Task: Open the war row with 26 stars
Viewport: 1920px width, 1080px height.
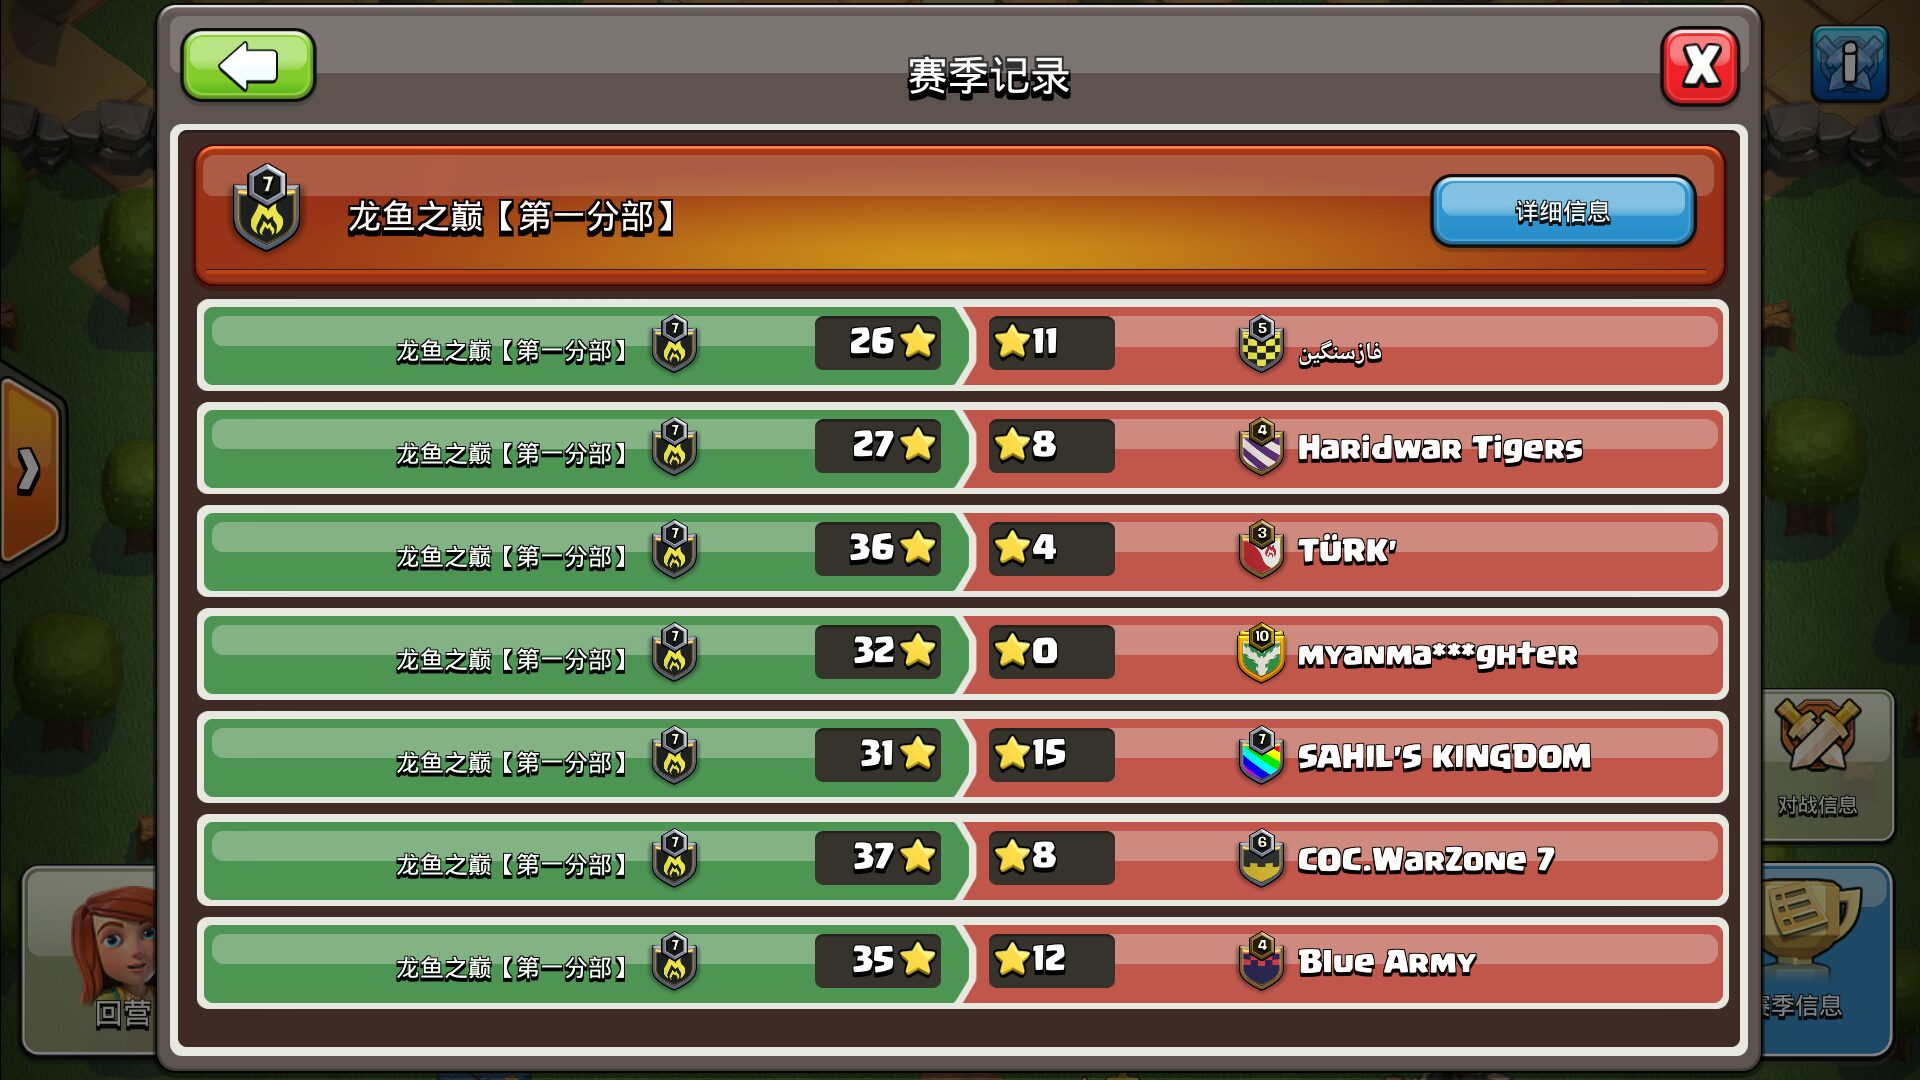Action: pos(962,343)
